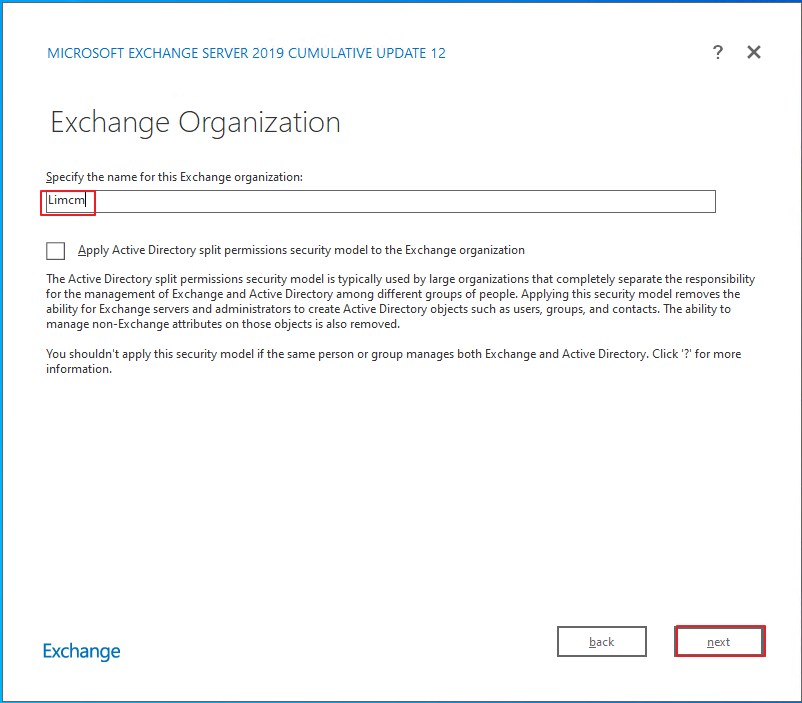Close the Exchange setup wizard
Screen dimensions: 802x703
[754, 52]
